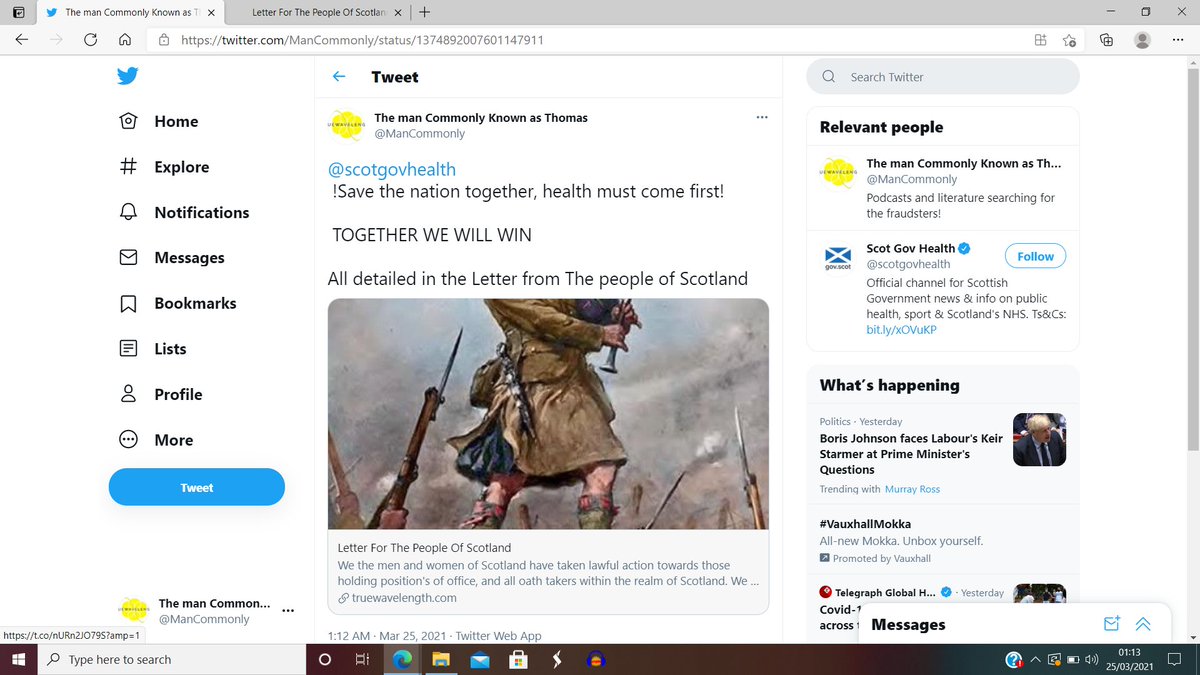Image resolution: width=1200 pixels, height=675 pixels.
Task: Follow the Scot Gov Health account
Action: coord(1035,256)
